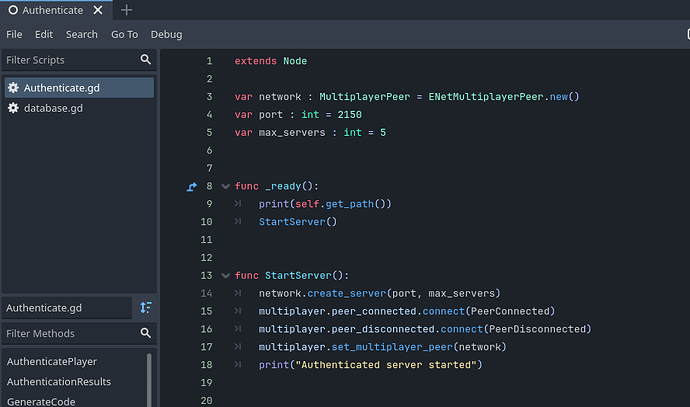Click the circle icon on the Authenticate tab
Viewport: 690px width, 407px height.
13,10
